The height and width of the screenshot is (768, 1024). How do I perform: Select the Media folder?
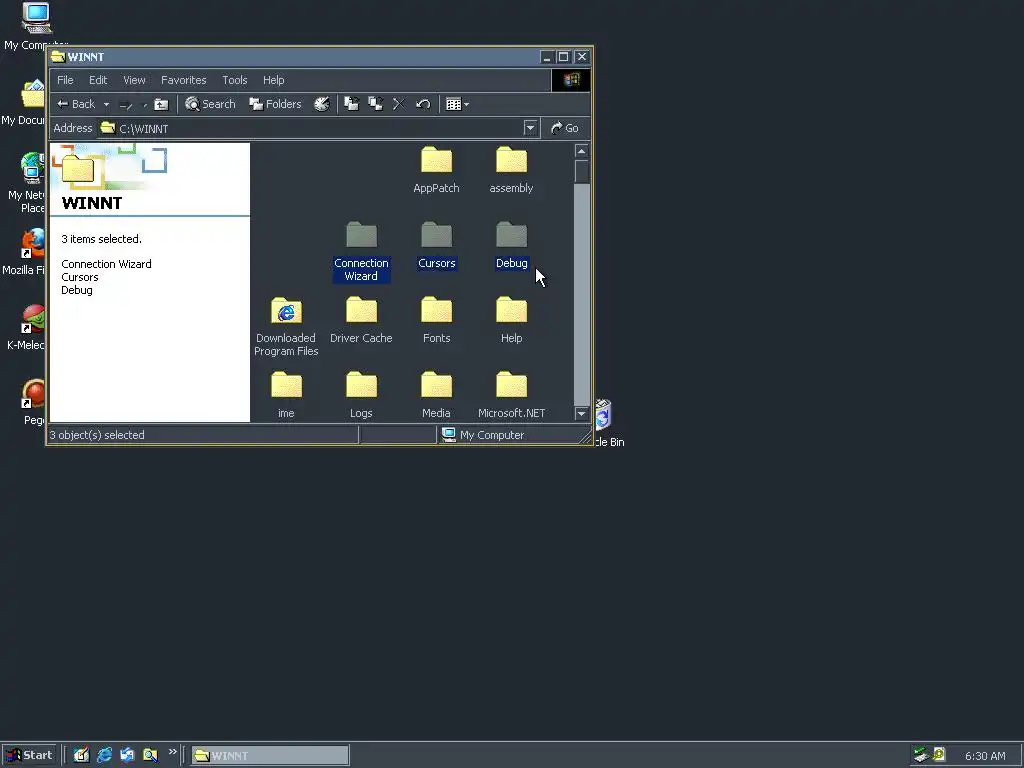point(436,395)
